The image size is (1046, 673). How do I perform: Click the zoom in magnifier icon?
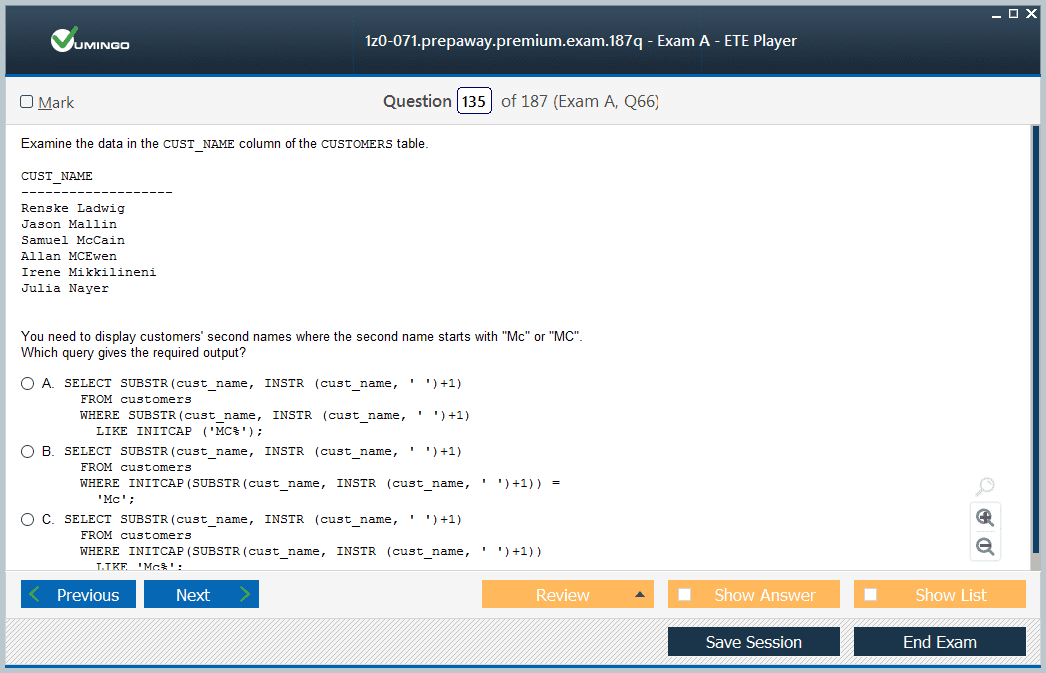[x=985, y=518]
